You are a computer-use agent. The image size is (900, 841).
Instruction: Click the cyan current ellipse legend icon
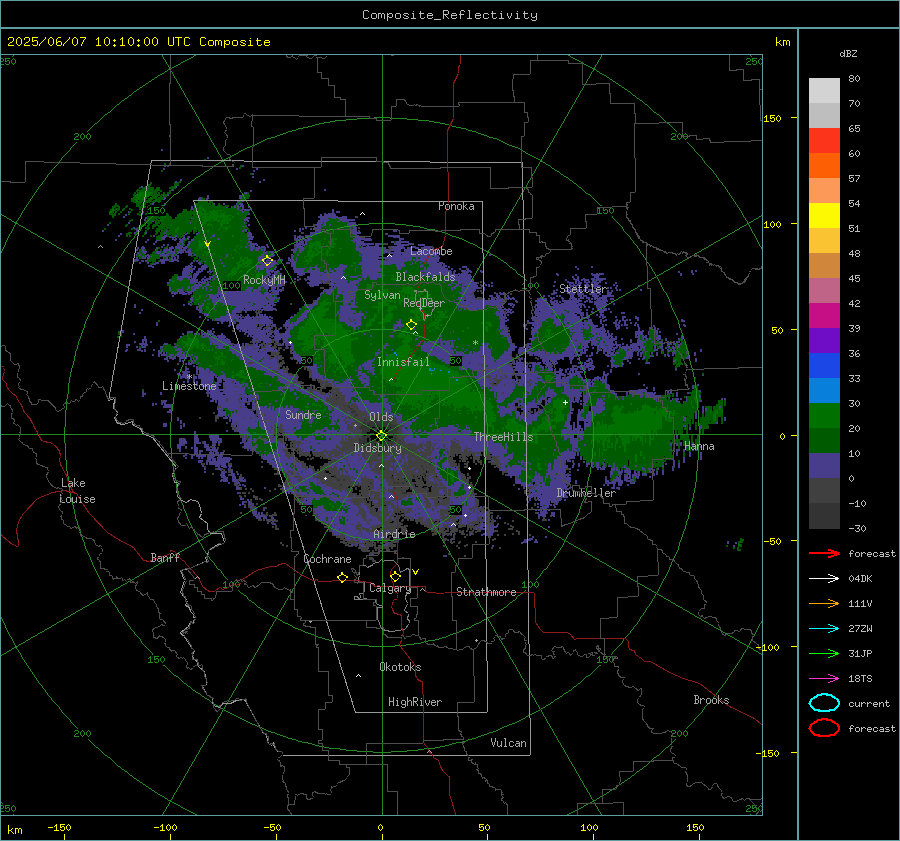point(824,703)
